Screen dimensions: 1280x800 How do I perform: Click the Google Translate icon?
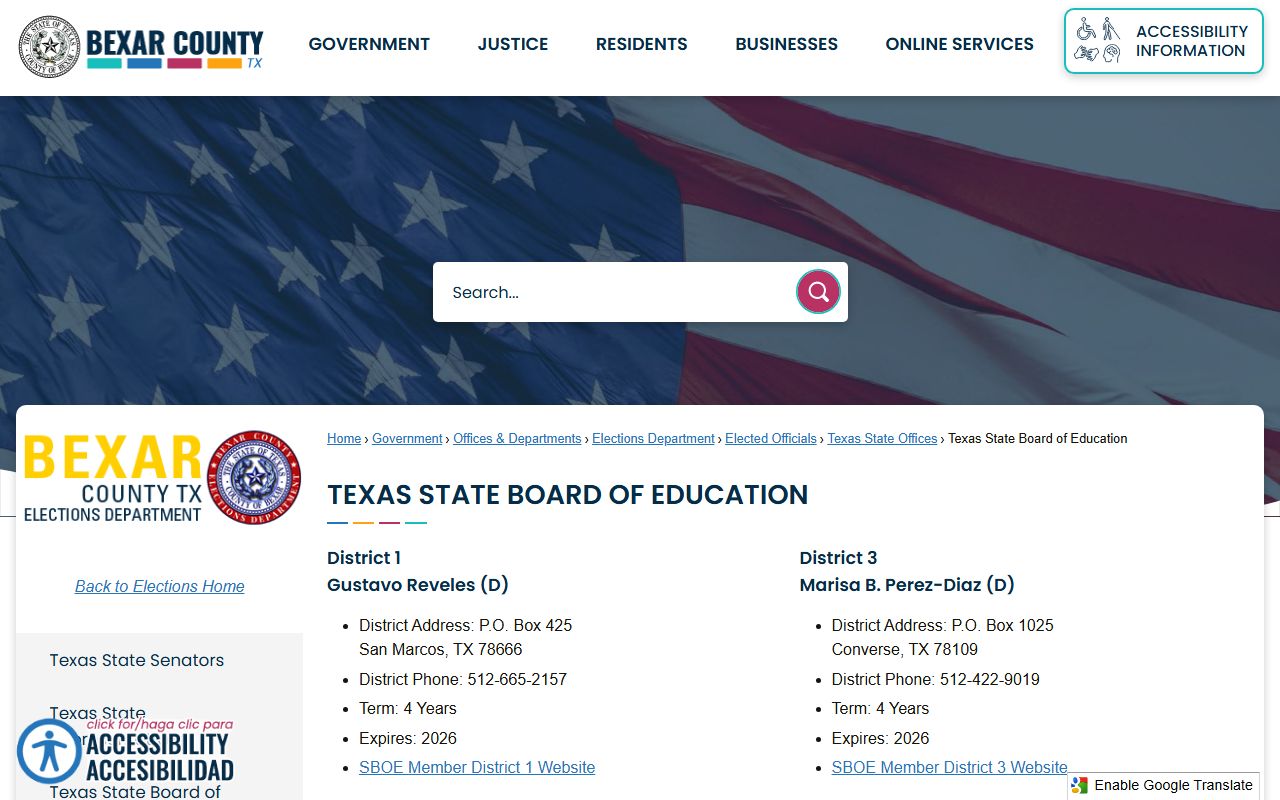click(1079, 785)
